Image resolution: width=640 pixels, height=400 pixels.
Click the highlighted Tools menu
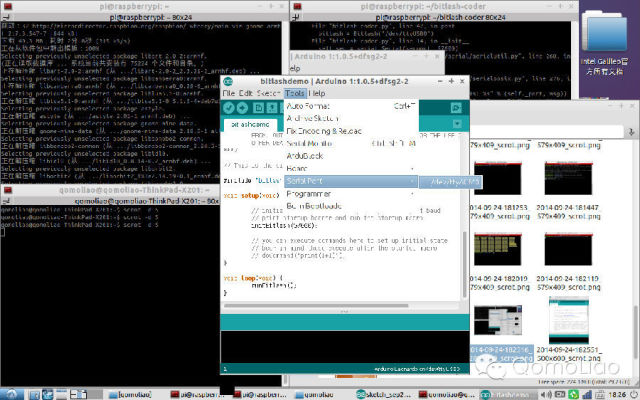coord(295,93)
